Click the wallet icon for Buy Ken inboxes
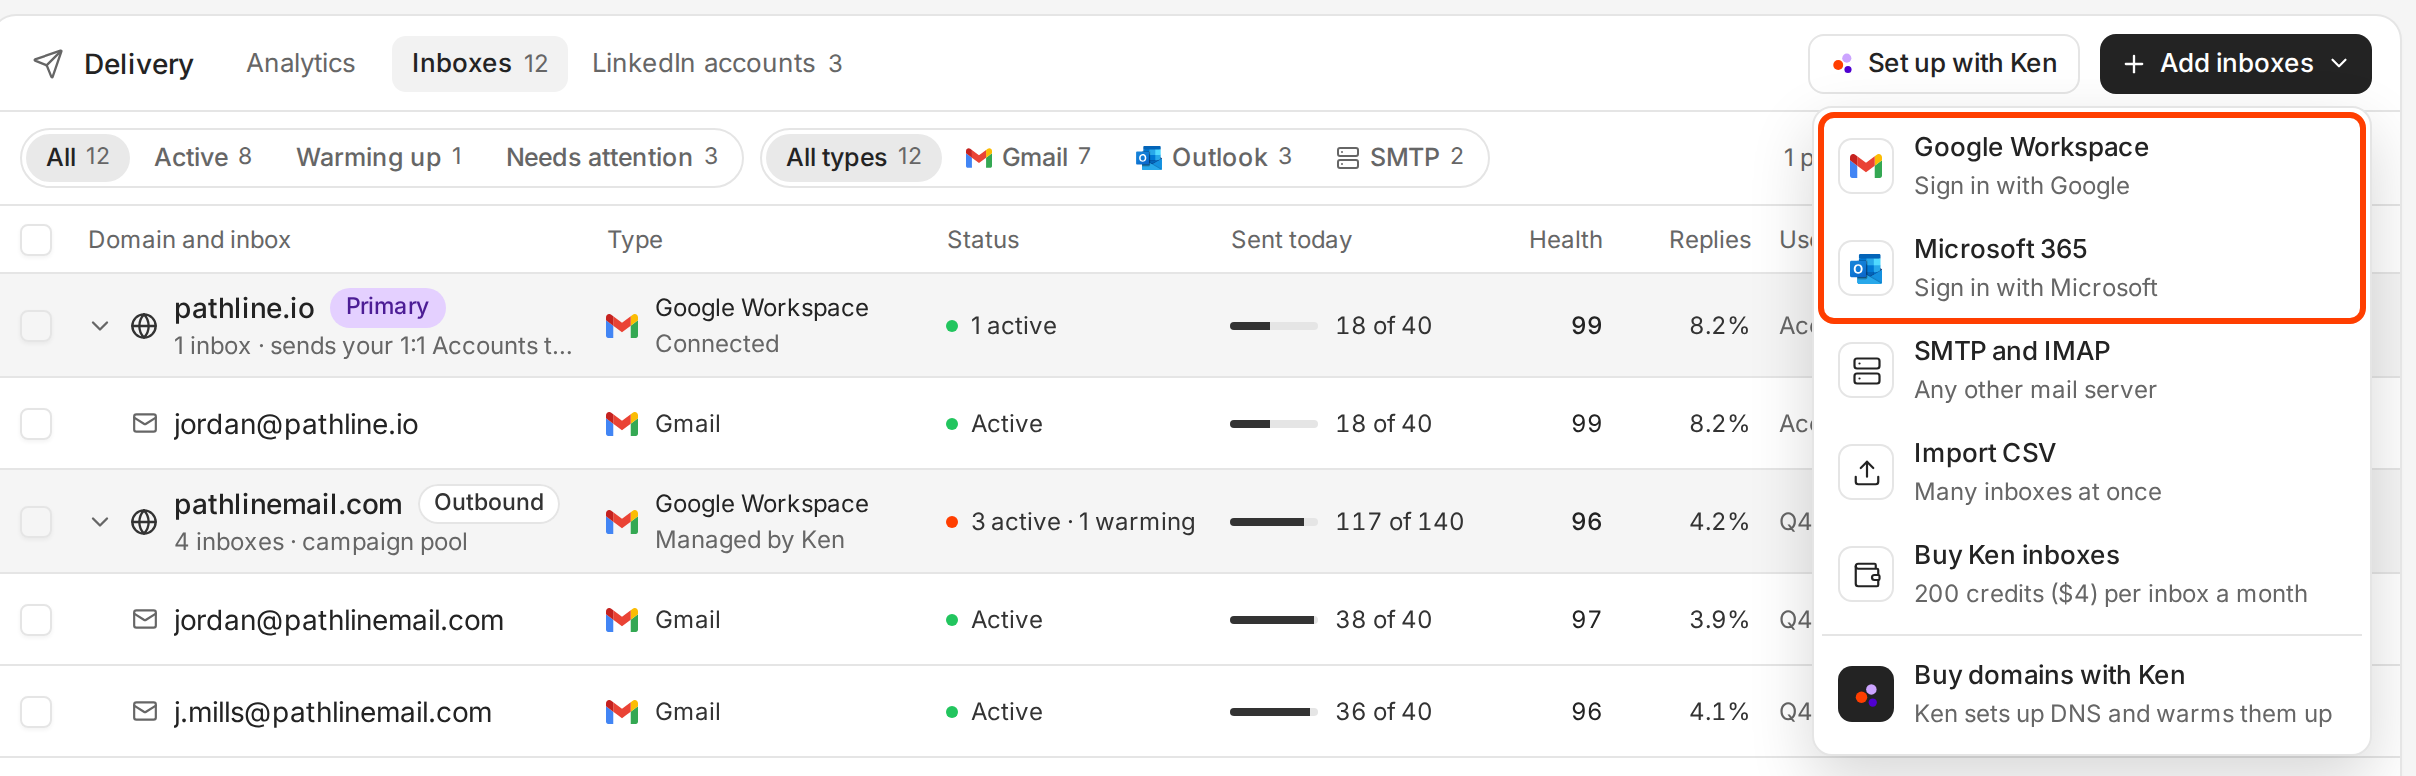This screenshot has width=2416, height=776. (1866, 574)
